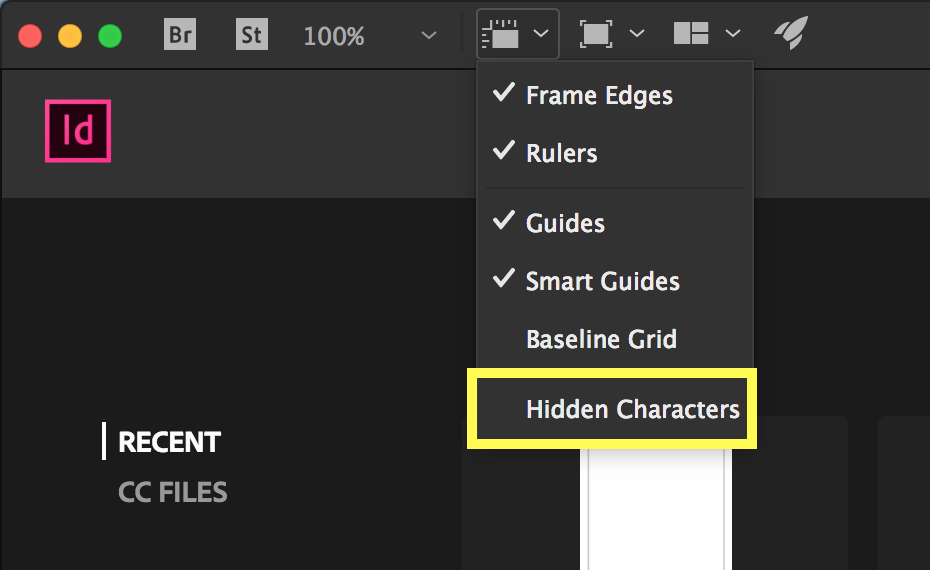
Task: Expand the 100% zoom level dropdown
Action: [428, 36]
